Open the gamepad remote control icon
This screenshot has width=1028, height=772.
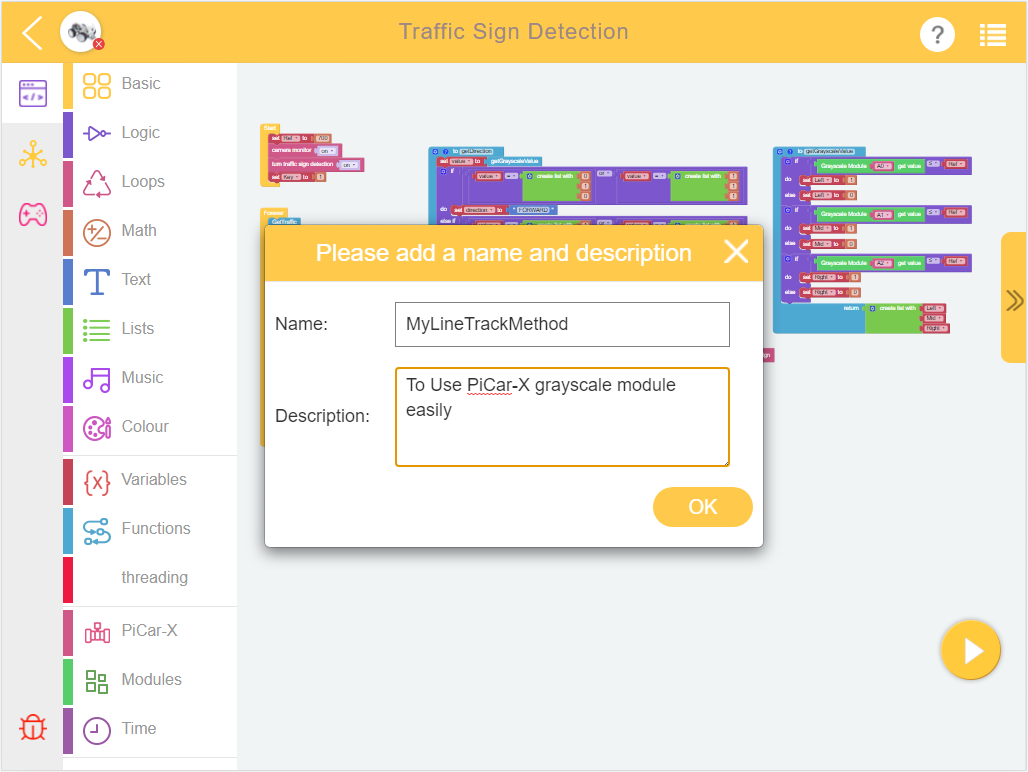pos(33,214)
